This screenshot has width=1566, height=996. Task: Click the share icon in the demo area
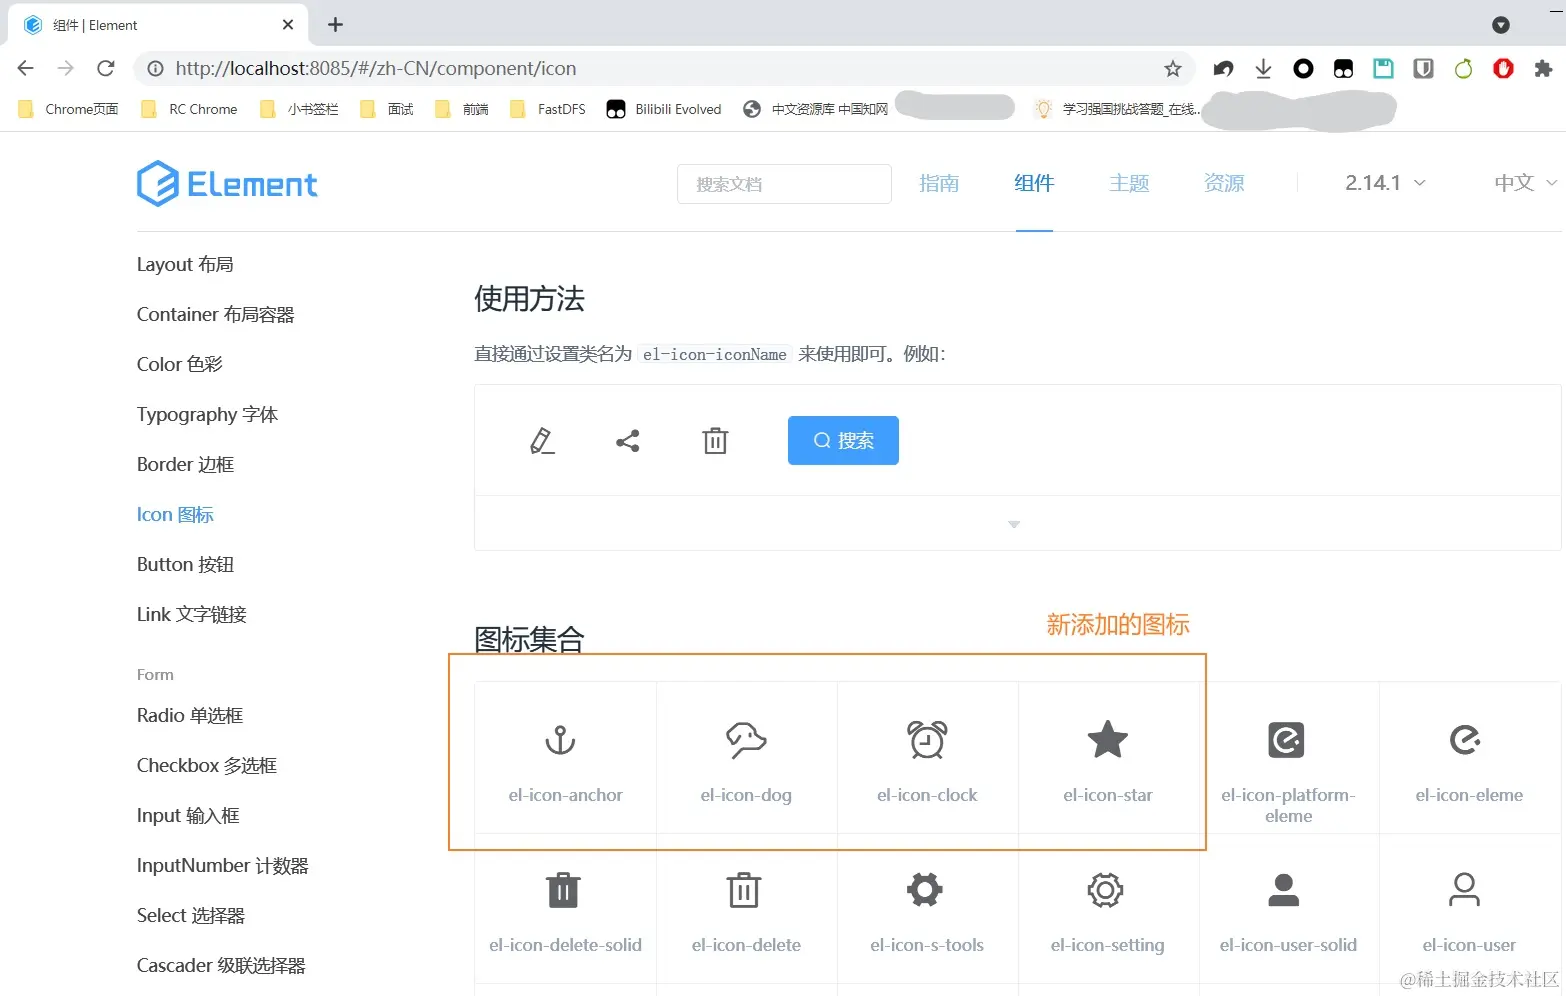pos(628,440)
